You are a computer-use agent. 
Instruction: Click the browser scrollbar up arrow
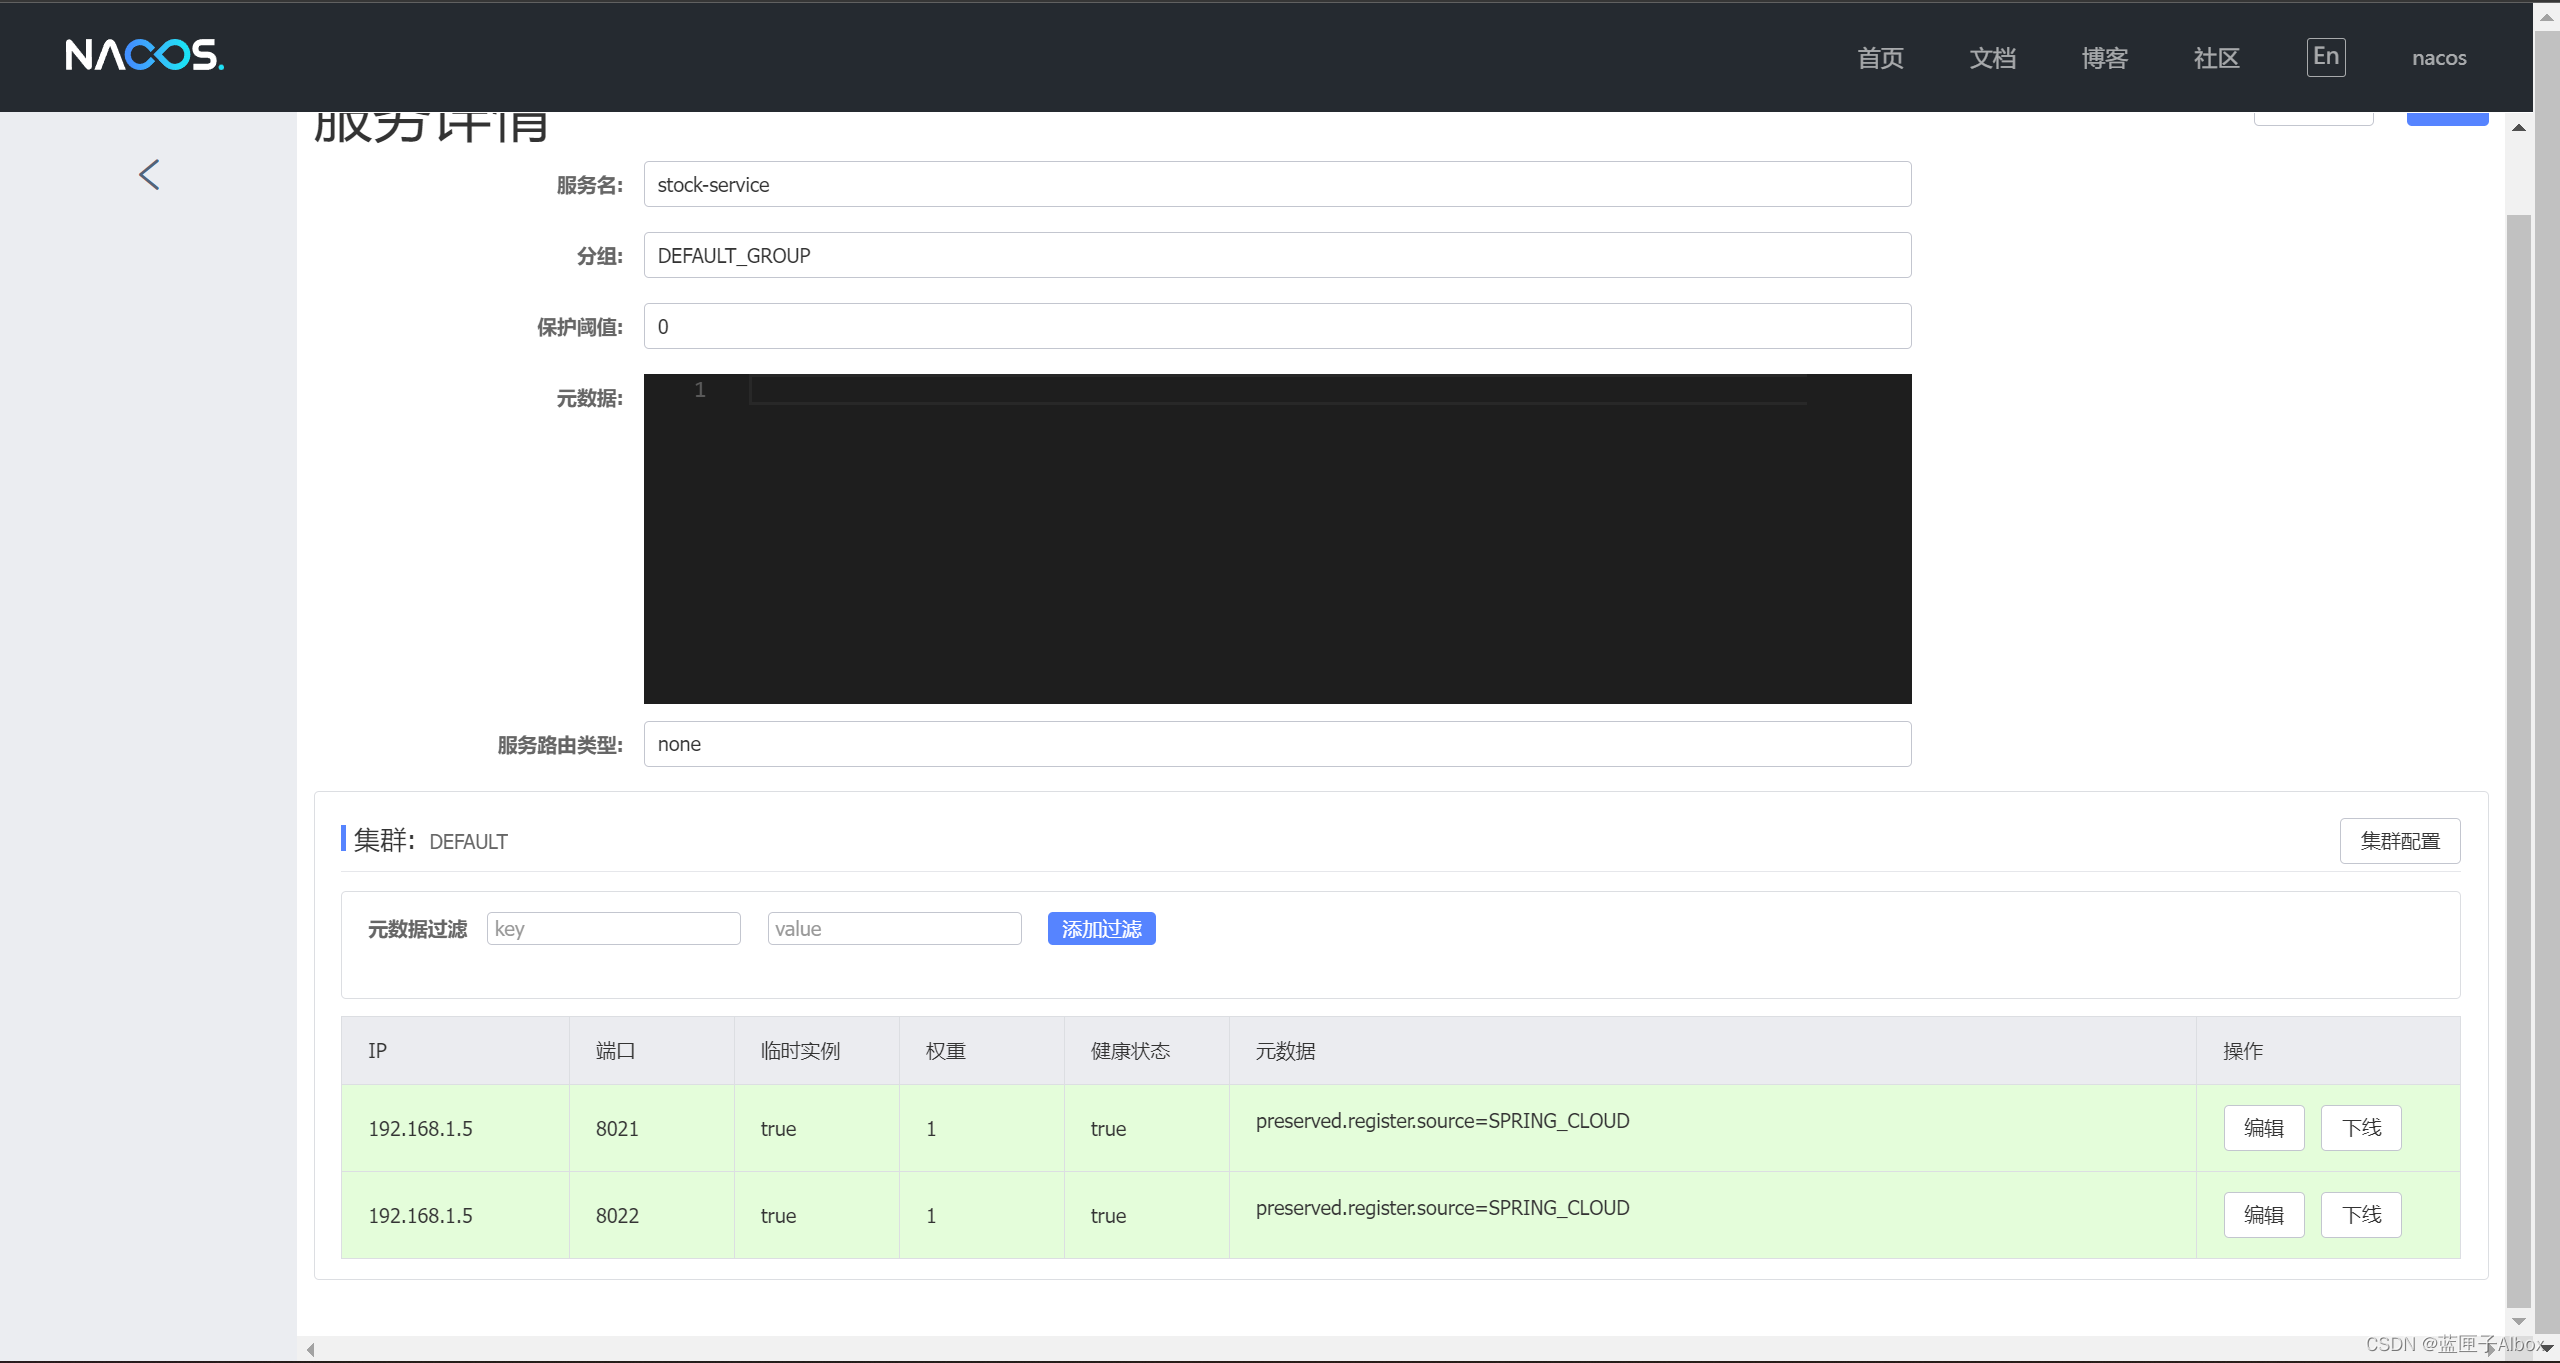[x=2547, y=17]
